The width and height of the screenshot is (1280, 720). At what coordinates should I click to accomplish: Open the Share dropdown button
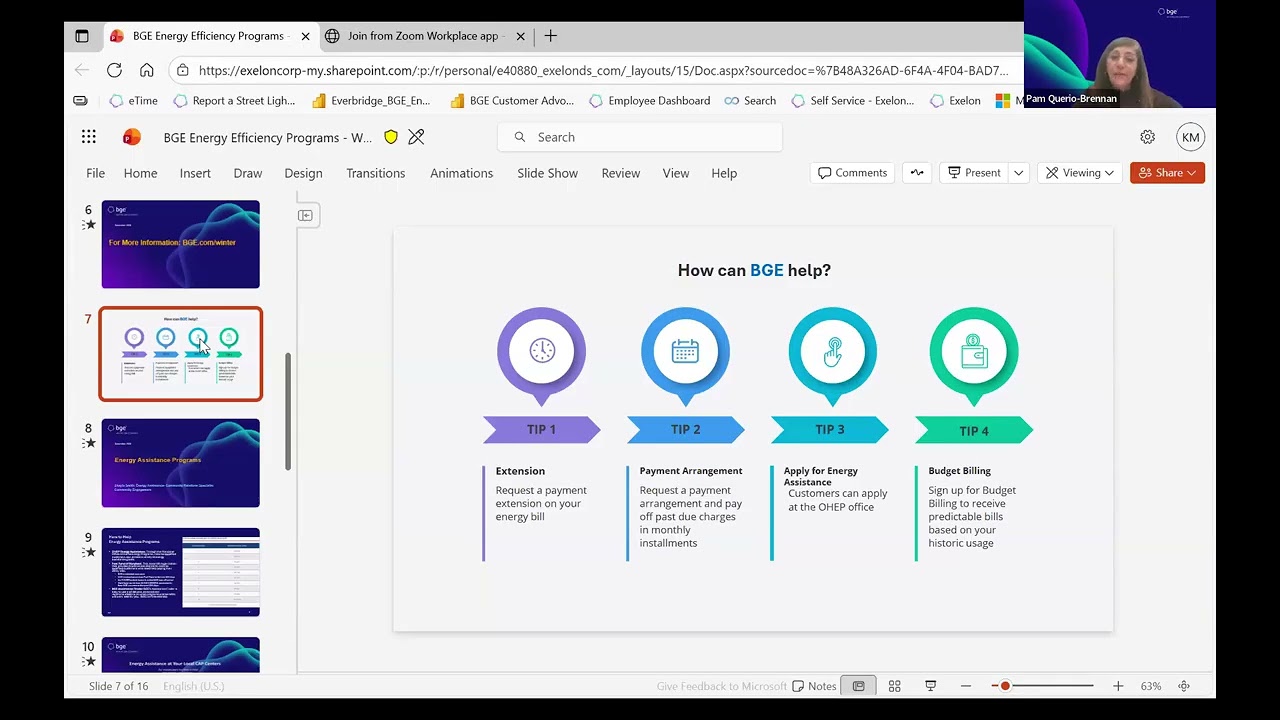(1167, 173)
